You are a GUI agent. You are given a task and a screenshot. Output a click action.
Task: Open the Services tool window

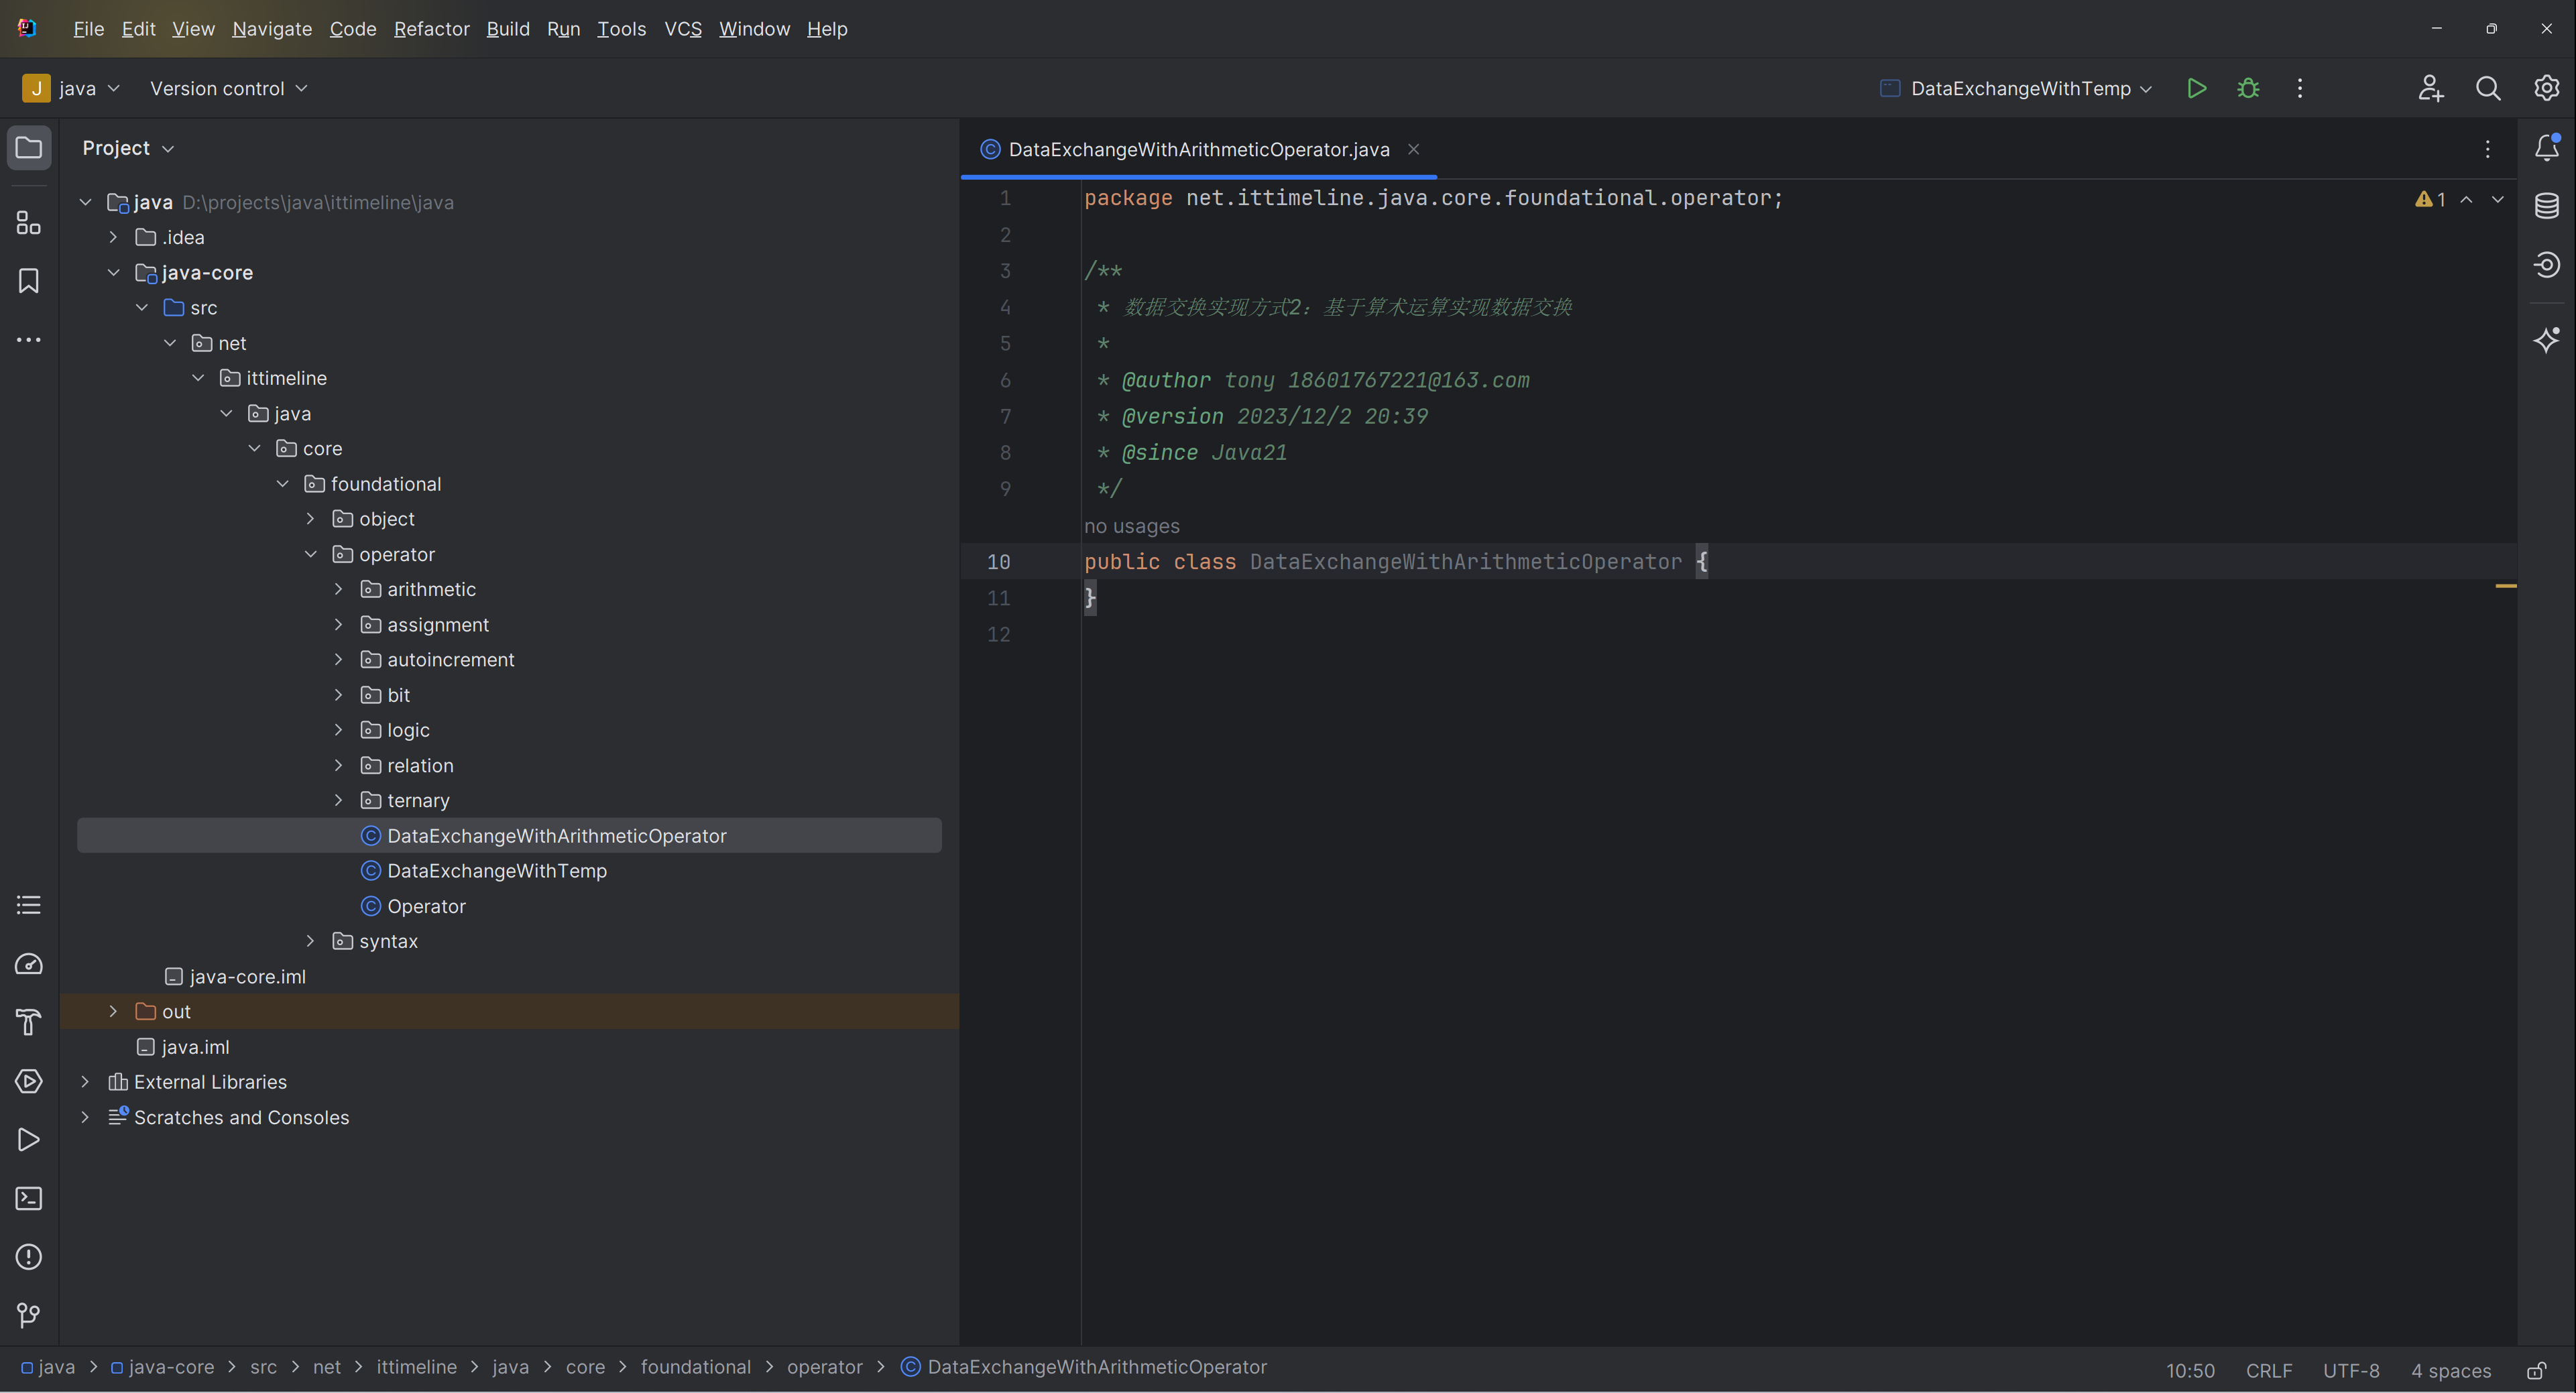29,1081
